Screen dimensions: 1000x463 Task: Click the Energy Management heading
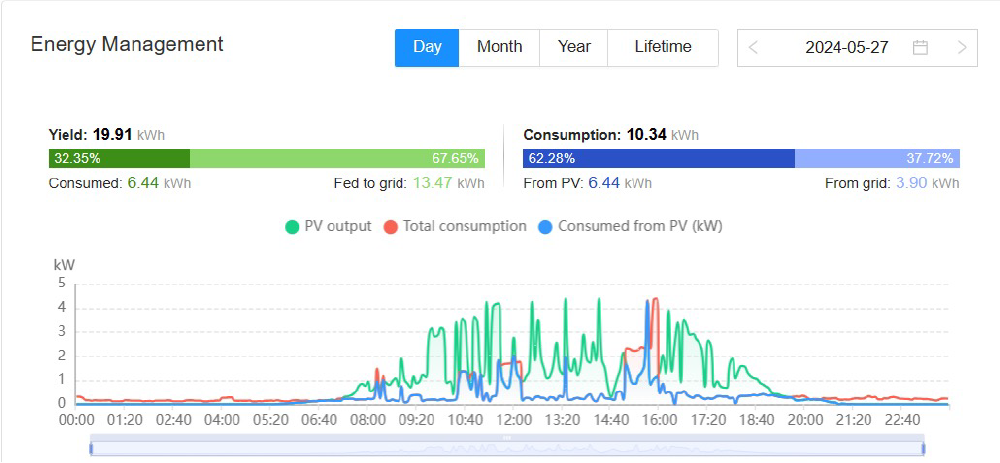[127, 44]
